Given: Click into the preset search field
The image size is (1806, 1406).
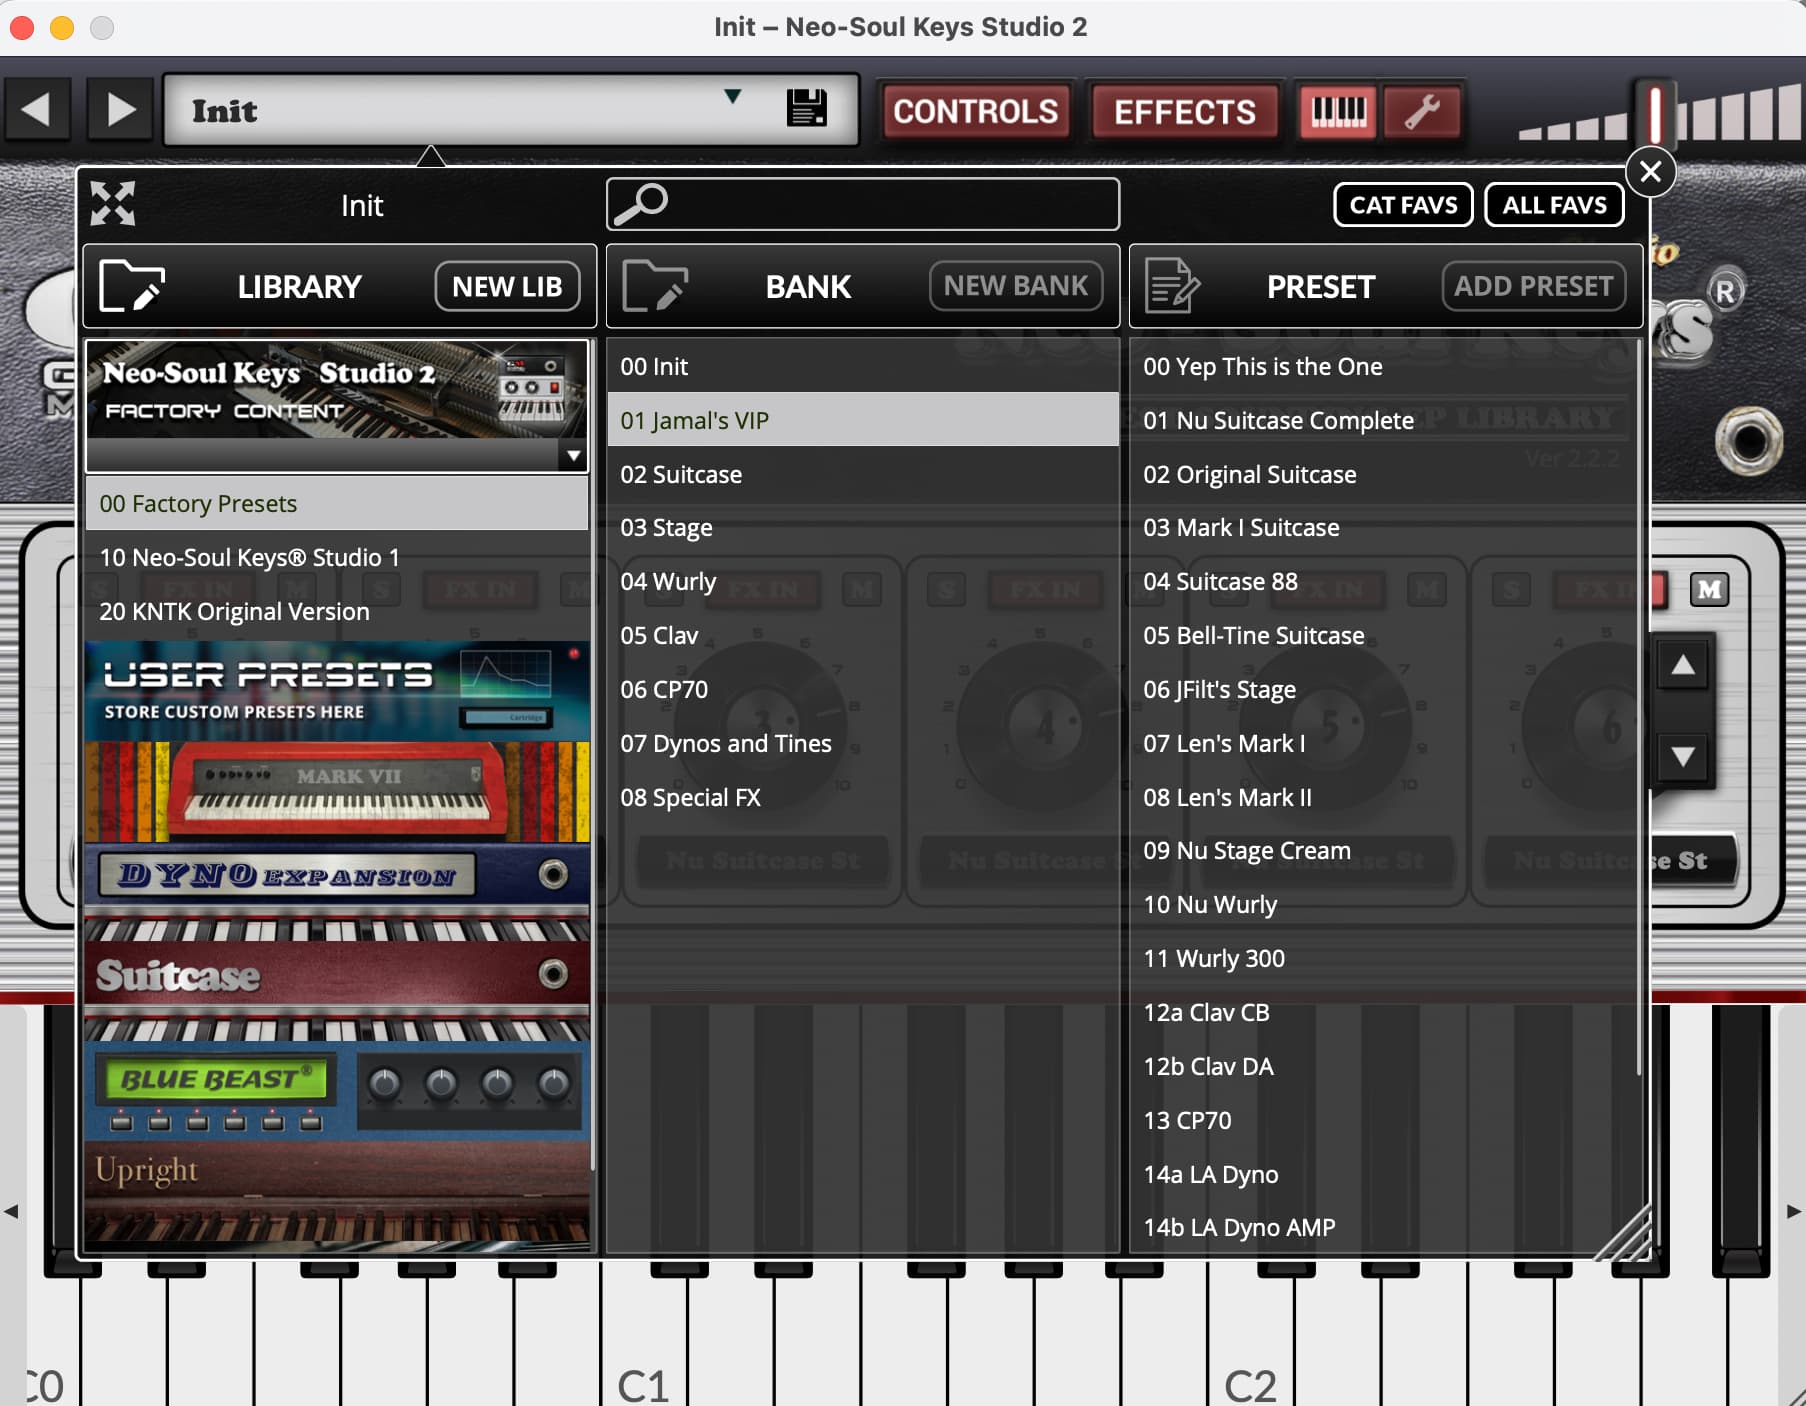Looking at the screenshot, I should (862, 204).
